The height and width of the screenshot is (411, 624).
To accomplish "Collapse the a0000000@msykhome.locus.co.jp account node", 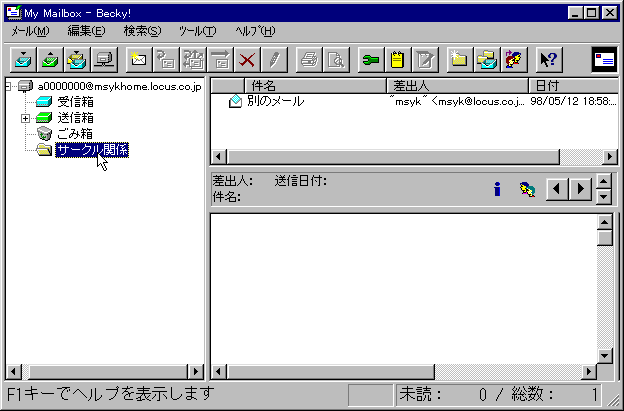I will tap(9, 87).
